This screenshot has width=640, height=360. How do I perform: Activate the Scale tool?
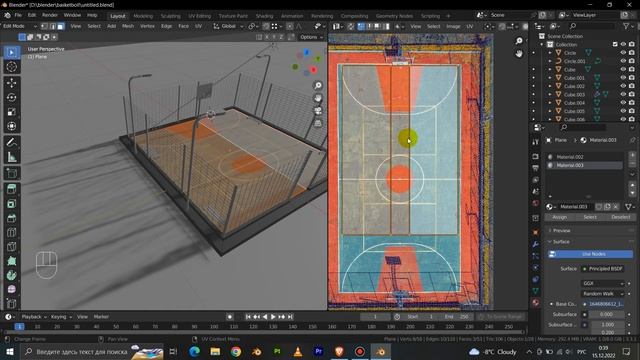11,112
